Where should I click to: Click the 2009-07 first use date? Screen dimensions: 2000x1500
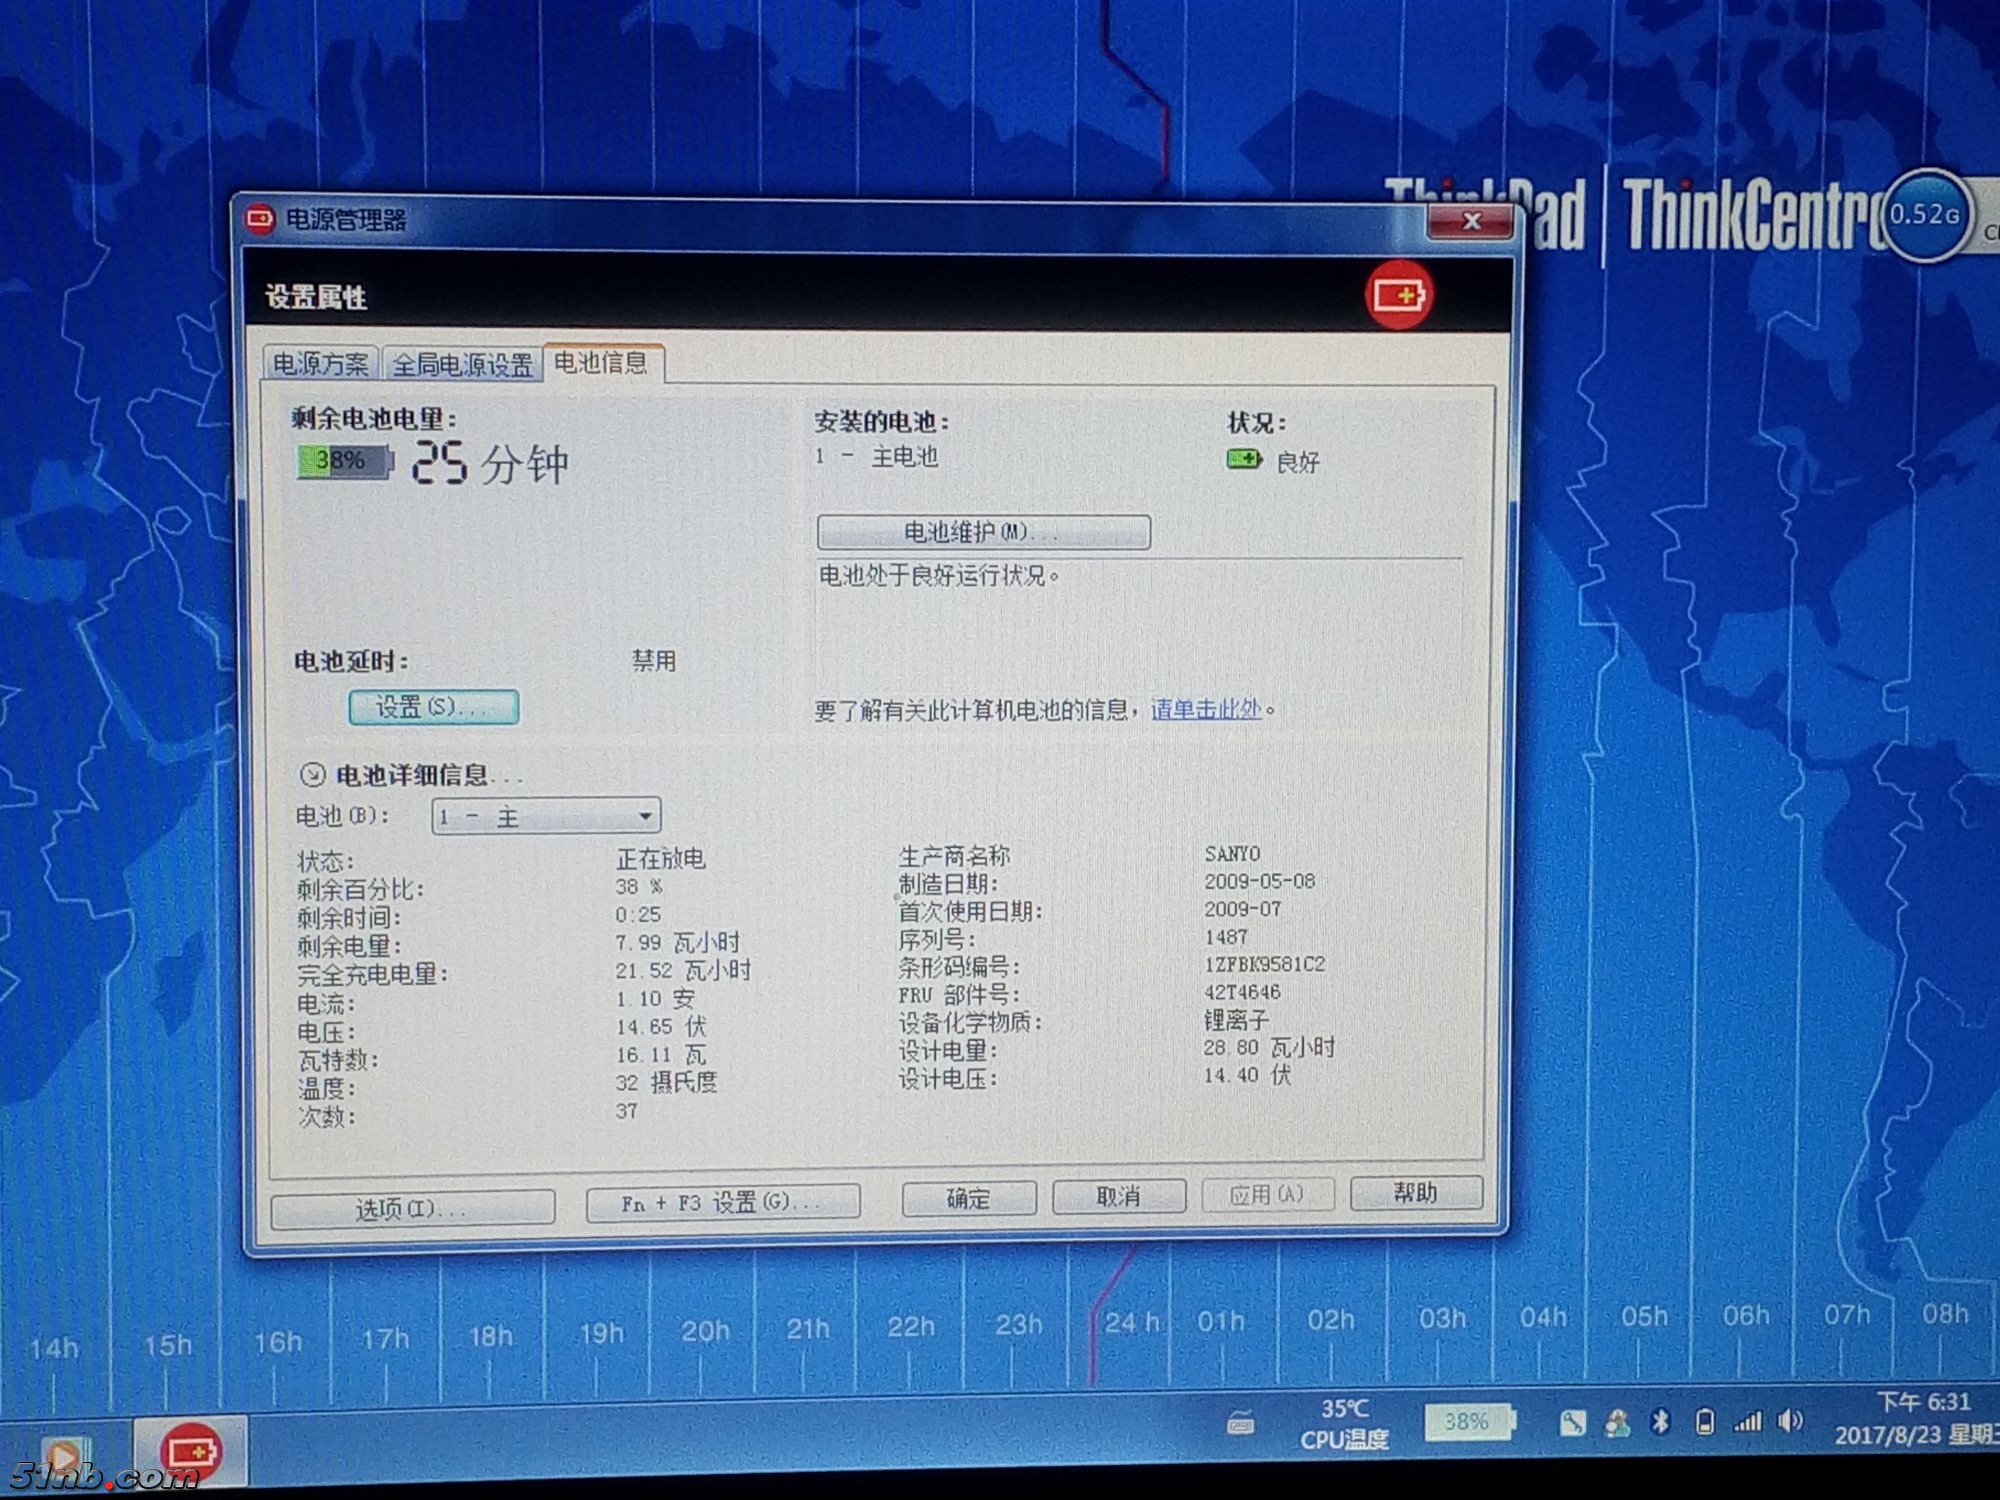[x=1242, y=909]
